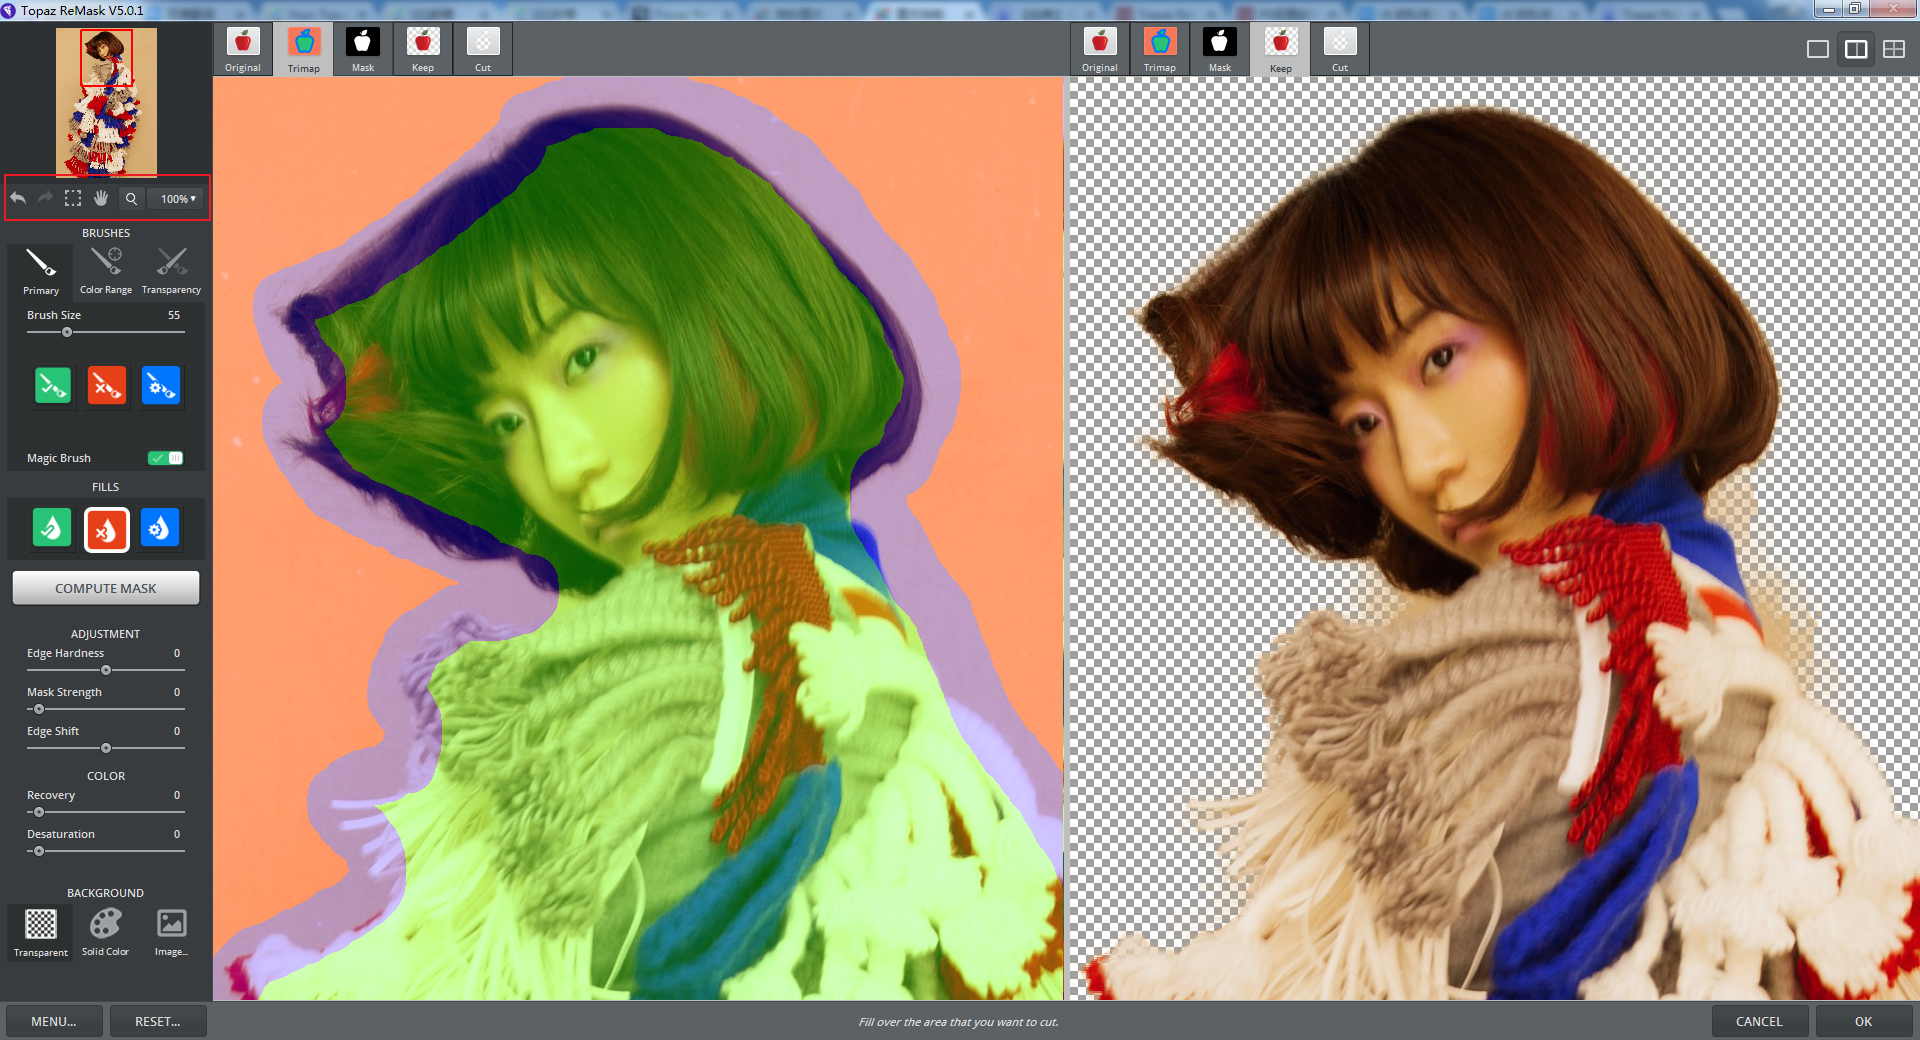Toggle the Magic Brush switch

click(165, 458)
